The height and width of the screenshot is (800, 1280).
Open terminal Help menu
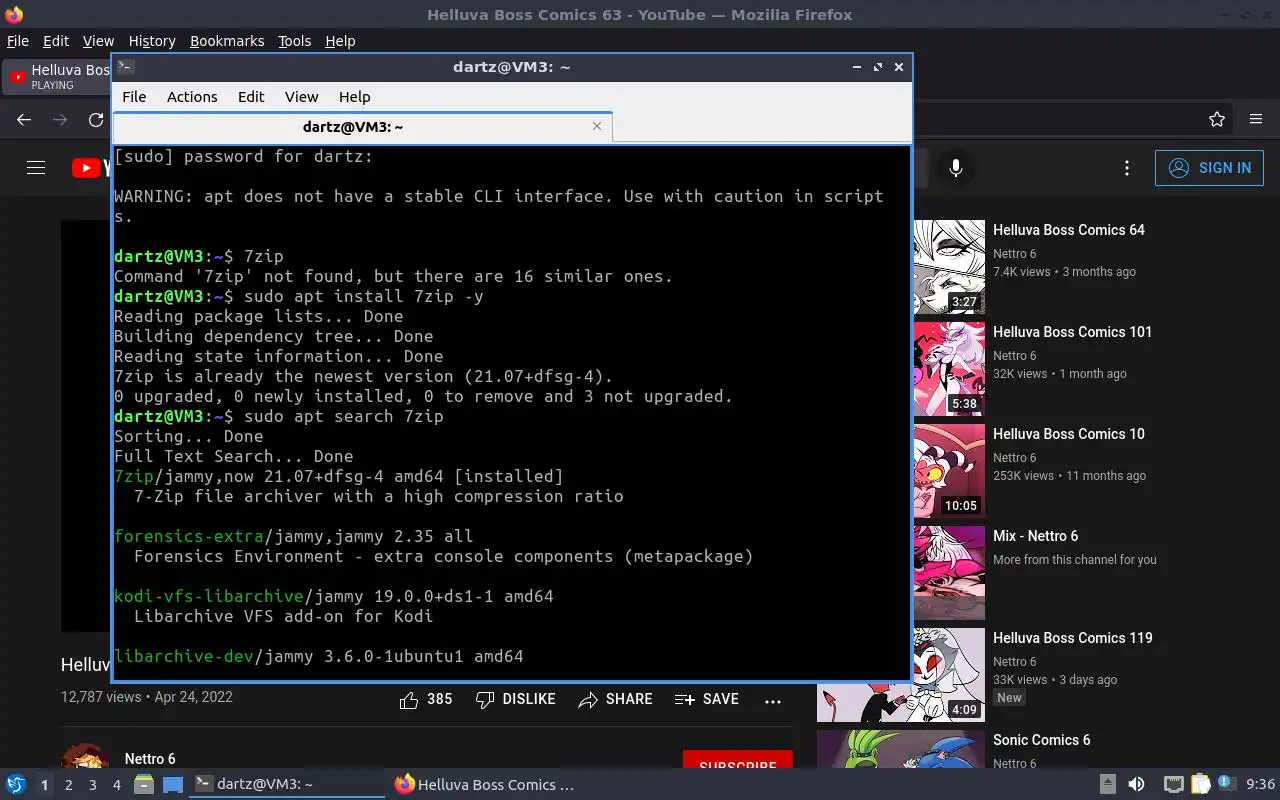[354, 97]
